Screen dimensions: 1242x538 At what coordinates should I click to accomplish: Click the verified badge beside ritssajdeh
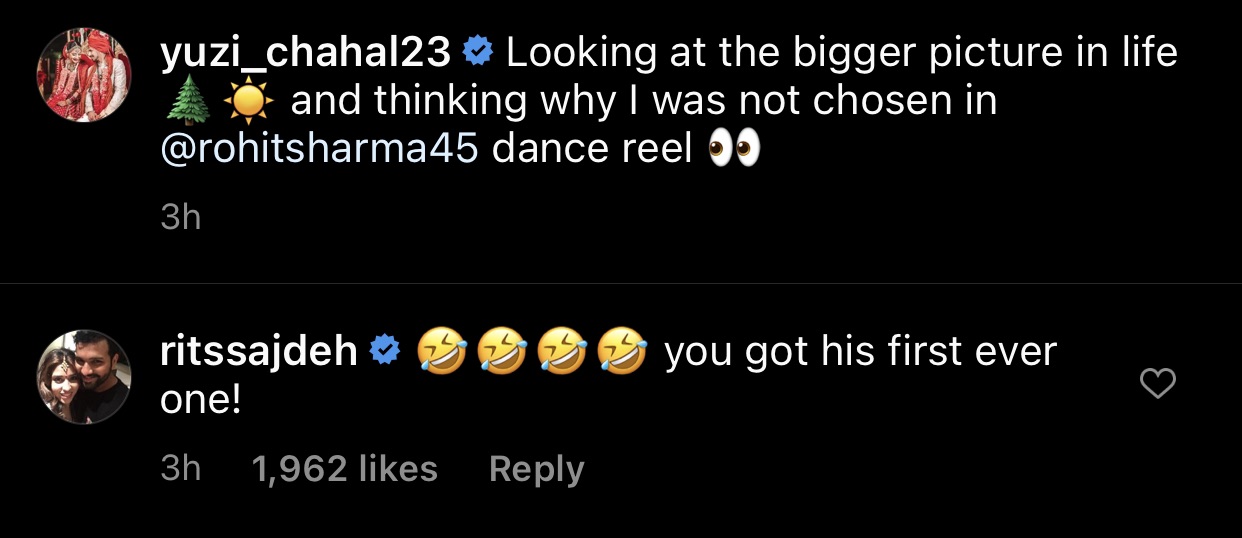click(x=385, y=352)
